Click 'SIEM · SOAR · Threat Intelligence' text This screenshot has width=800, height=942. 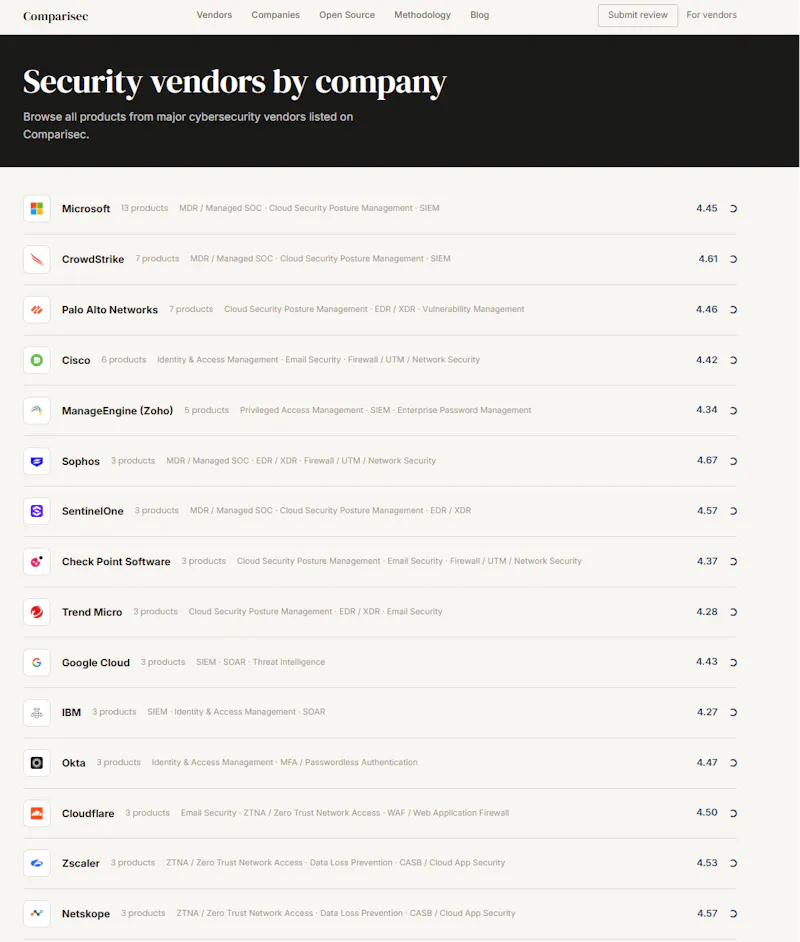pos(261,661)
